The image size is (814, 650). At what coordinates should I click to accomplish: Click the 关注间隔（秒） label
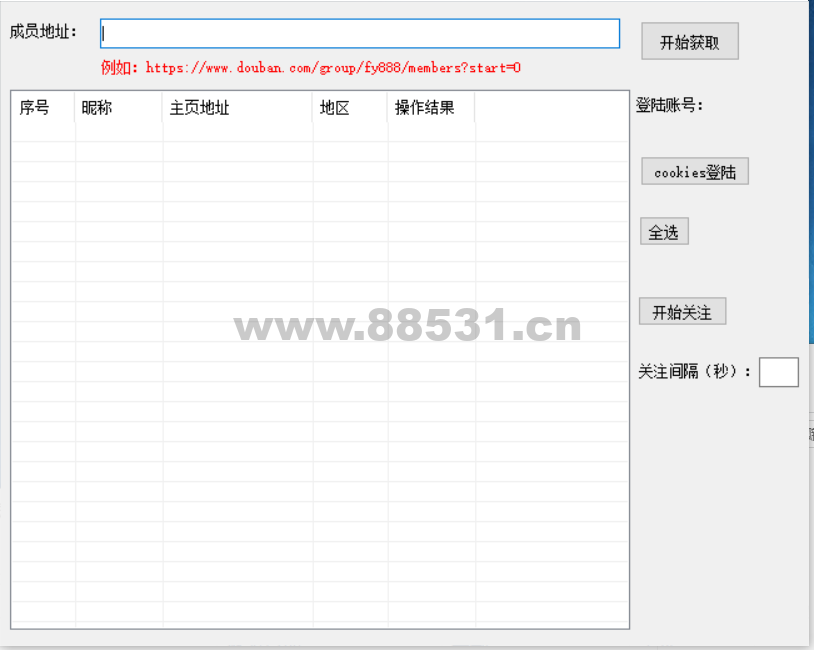[695, 372]
